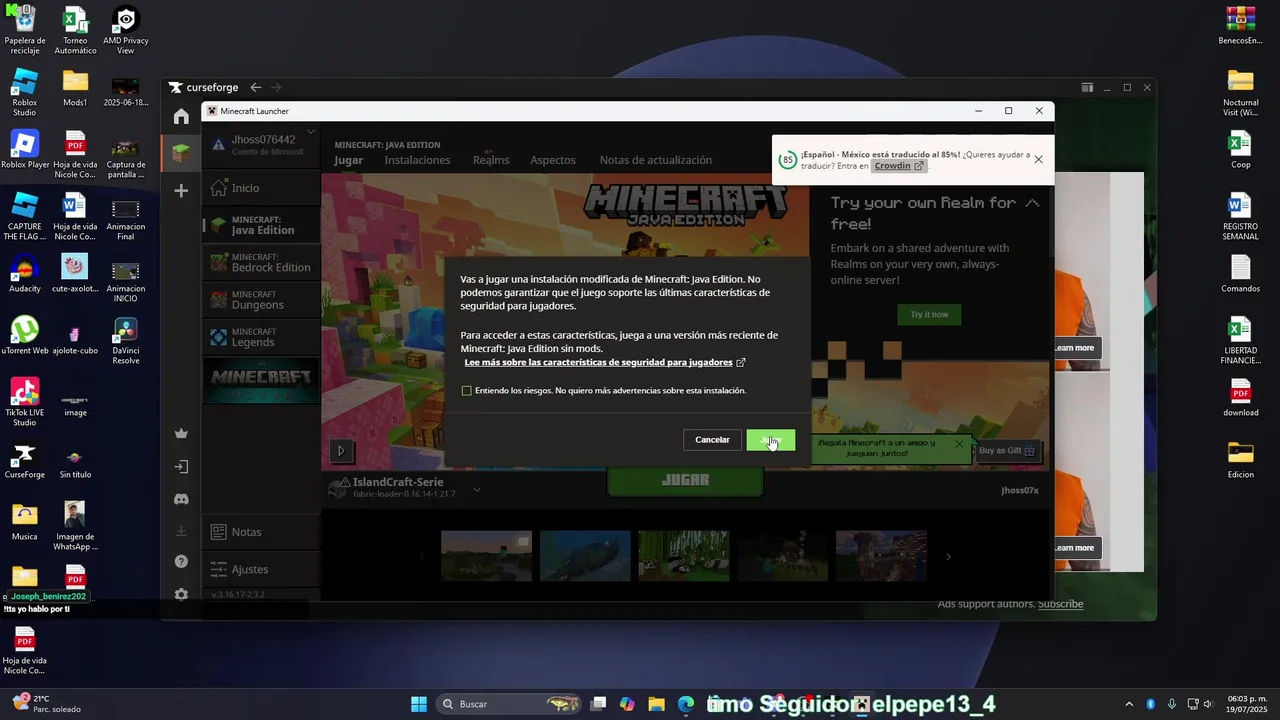Click the sign-in icon in CurseForge sidebar
Image resolution: width=1280 pixels, height=720 pixels.
pos(181,466)
